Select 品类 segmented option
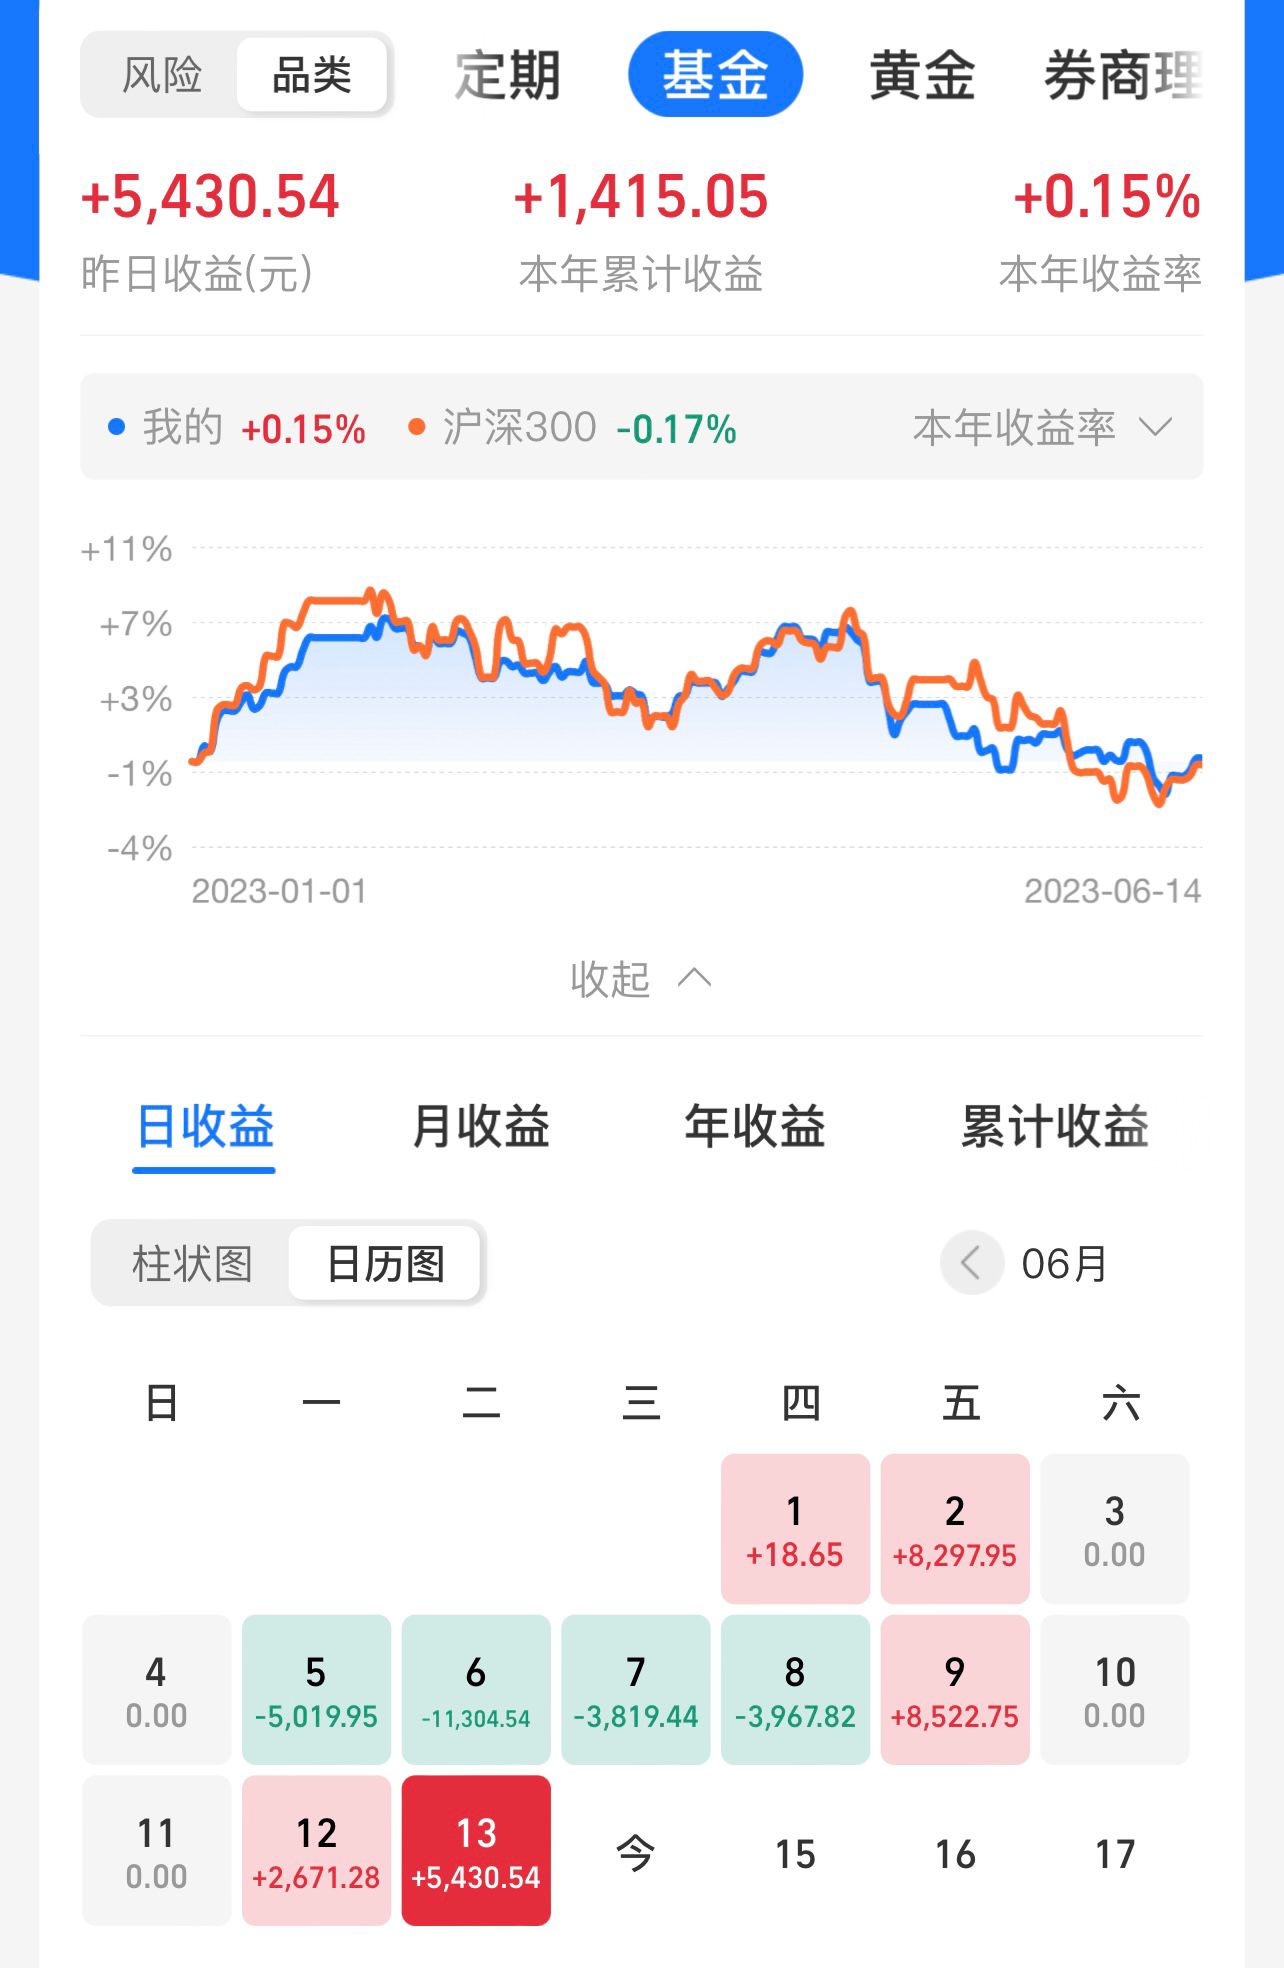The width and height of the screenshot is (1284, 1968). click(312, 75)
